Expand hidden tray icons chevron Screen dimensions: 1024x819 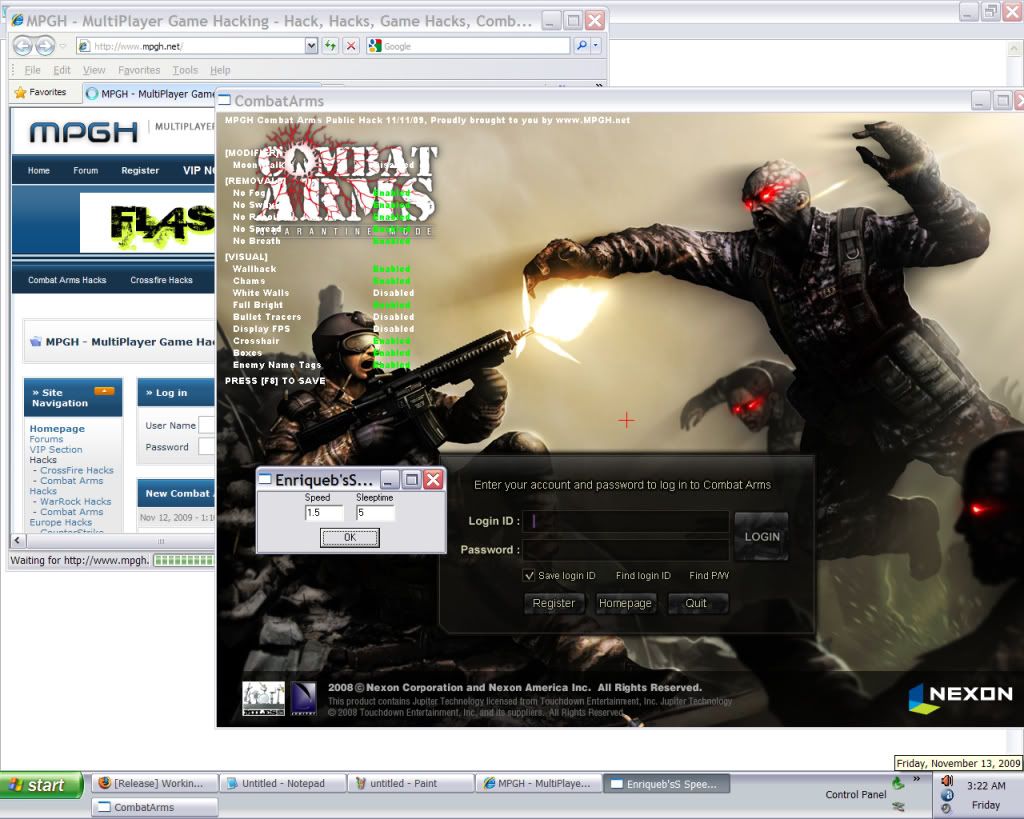pyautogui.click(x=916, y=779)
